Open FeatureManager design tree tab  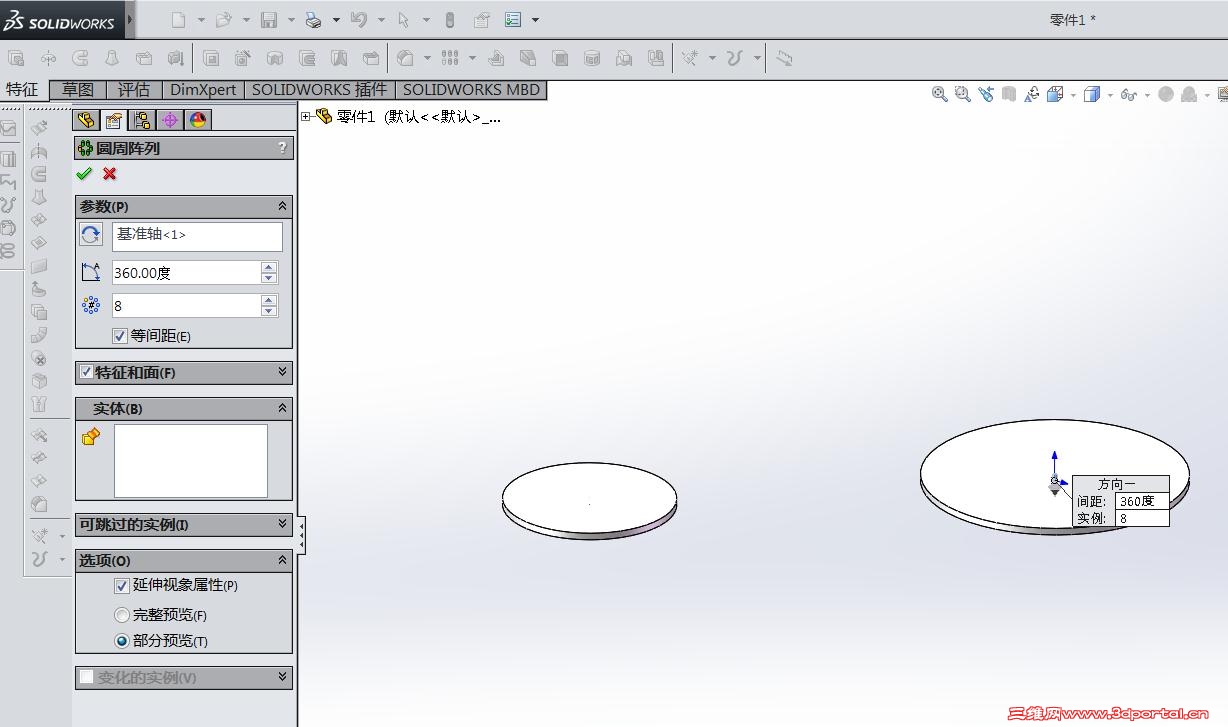86,120
